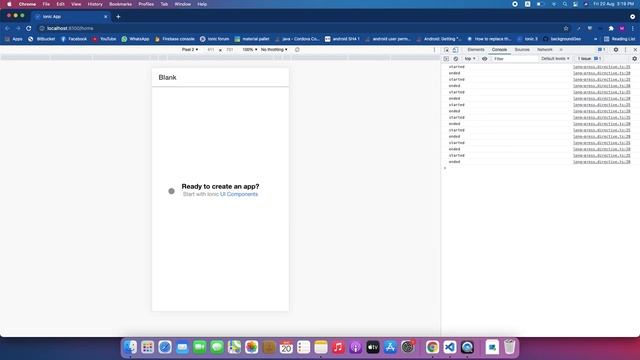Image resolution: width=640 pixels, height=360 pixels.
Task: Switch to the Sources tab
Action: click(x=522, y=50)
